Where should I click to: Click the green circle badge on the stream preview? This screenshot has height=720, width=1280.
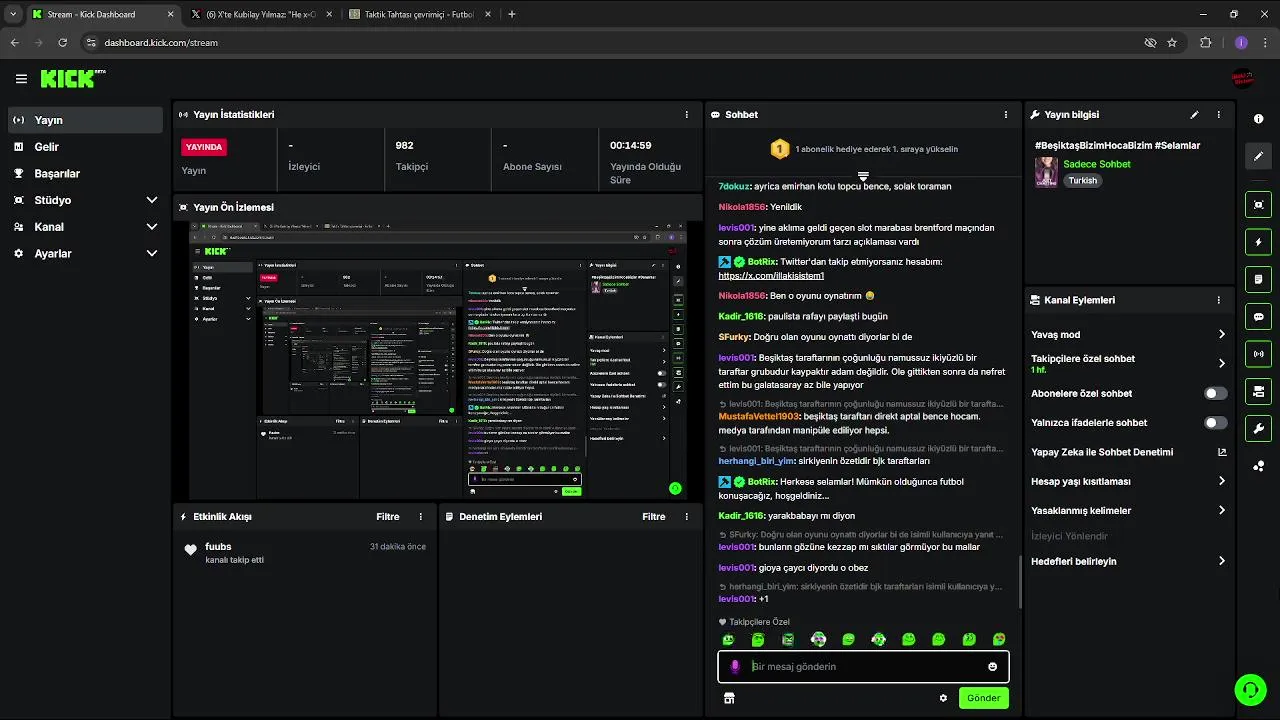pyautogui.click(x=675, y=489)
